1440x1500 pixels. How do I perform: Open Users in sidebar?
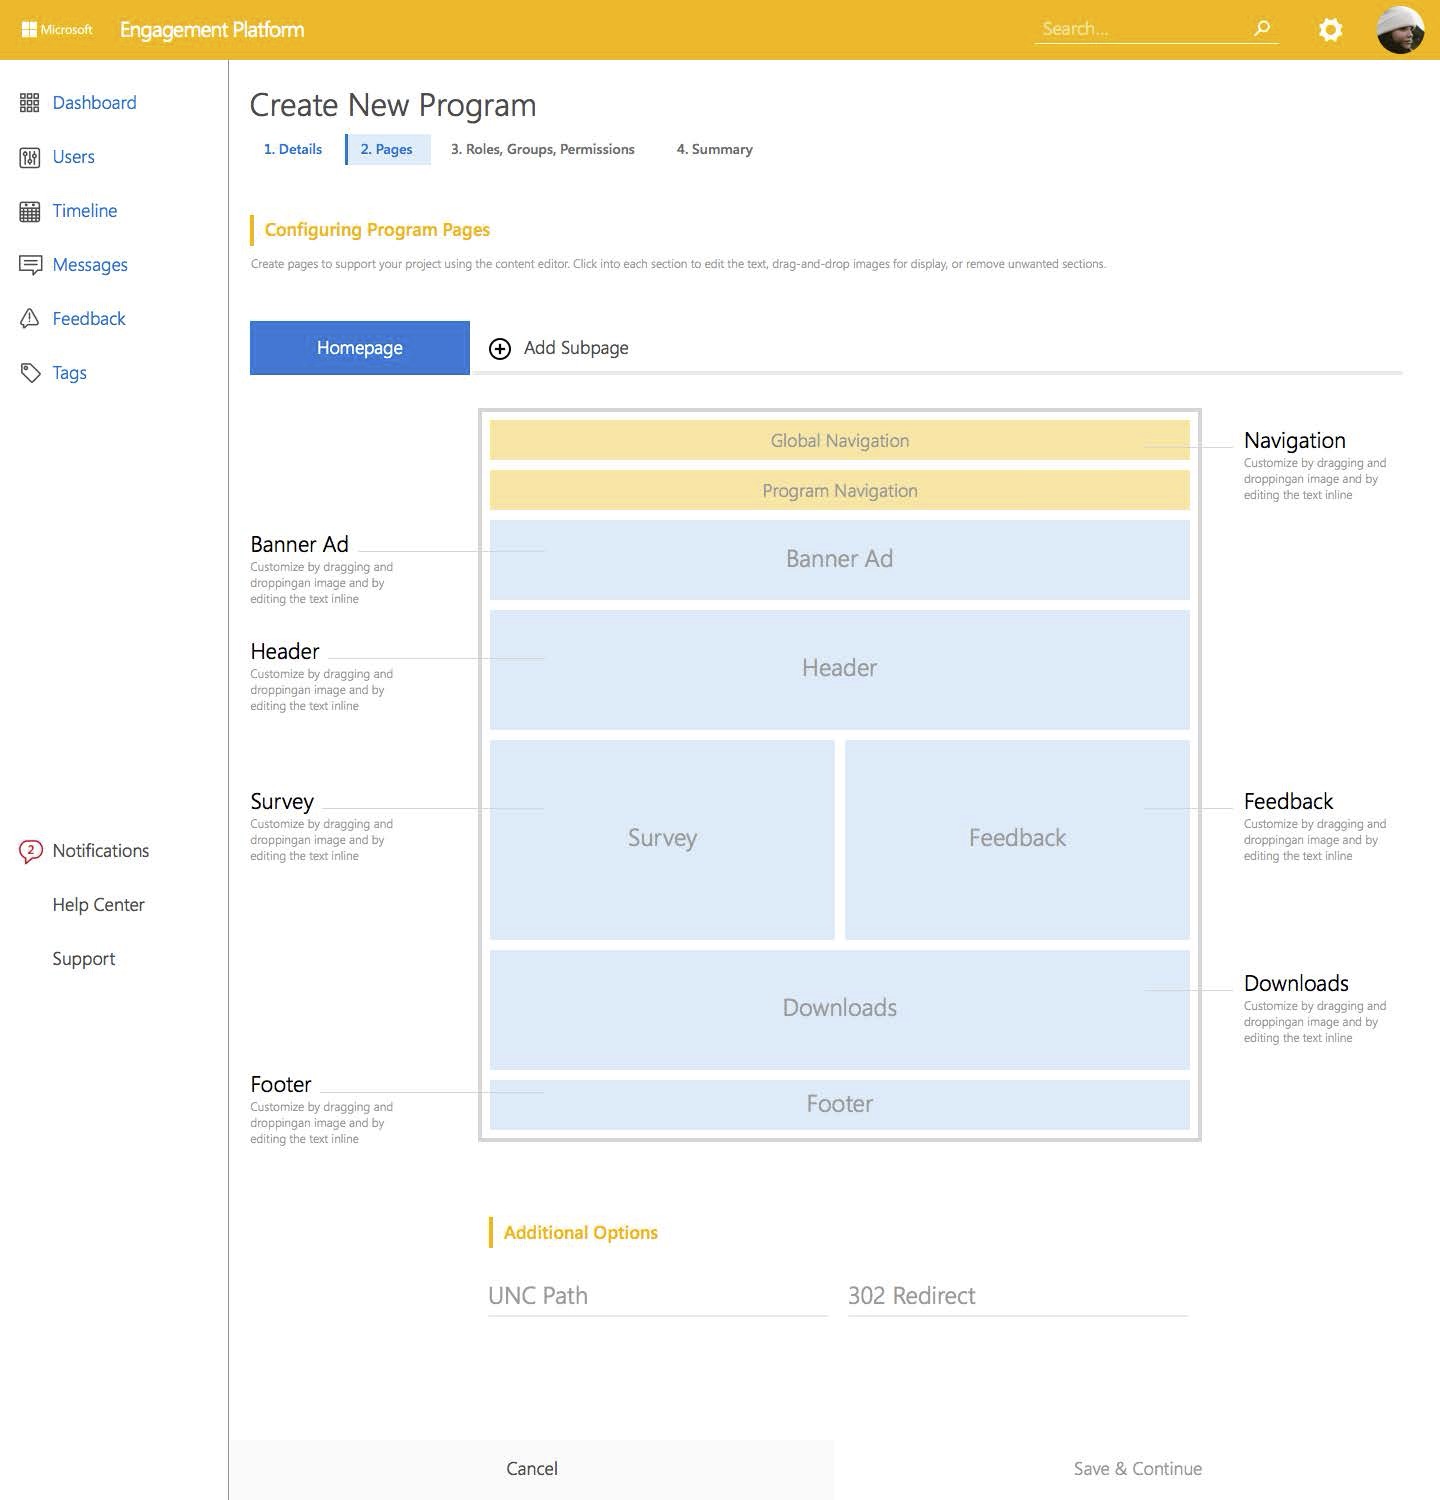click(x=73, y=157)
